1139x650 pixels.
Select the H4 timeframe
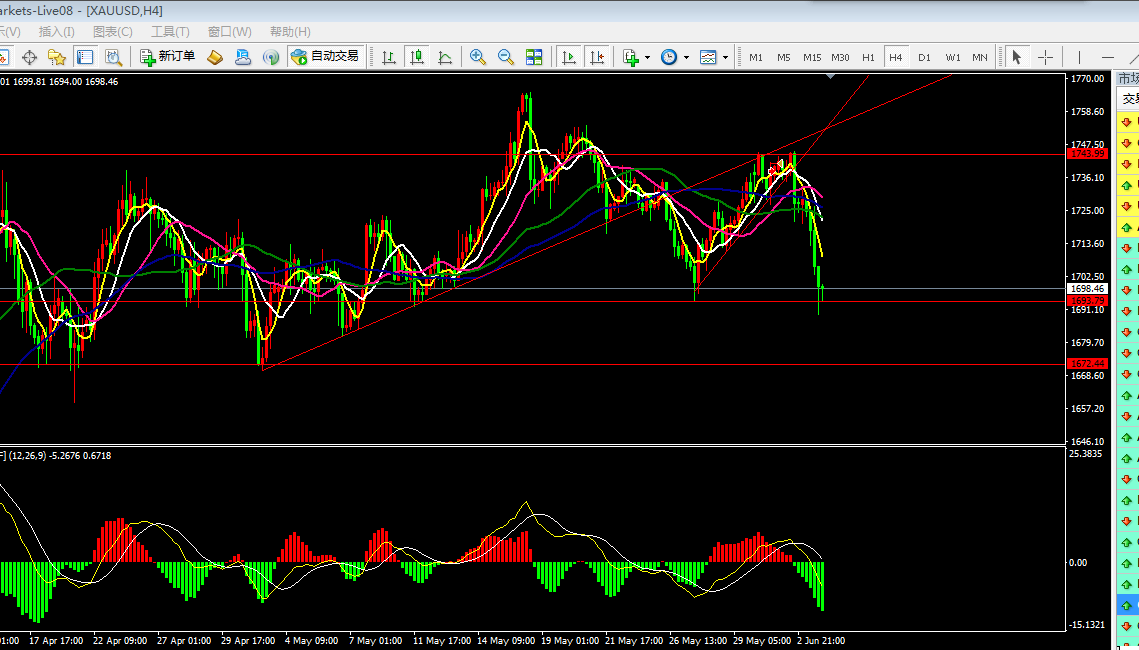(896, 57)
